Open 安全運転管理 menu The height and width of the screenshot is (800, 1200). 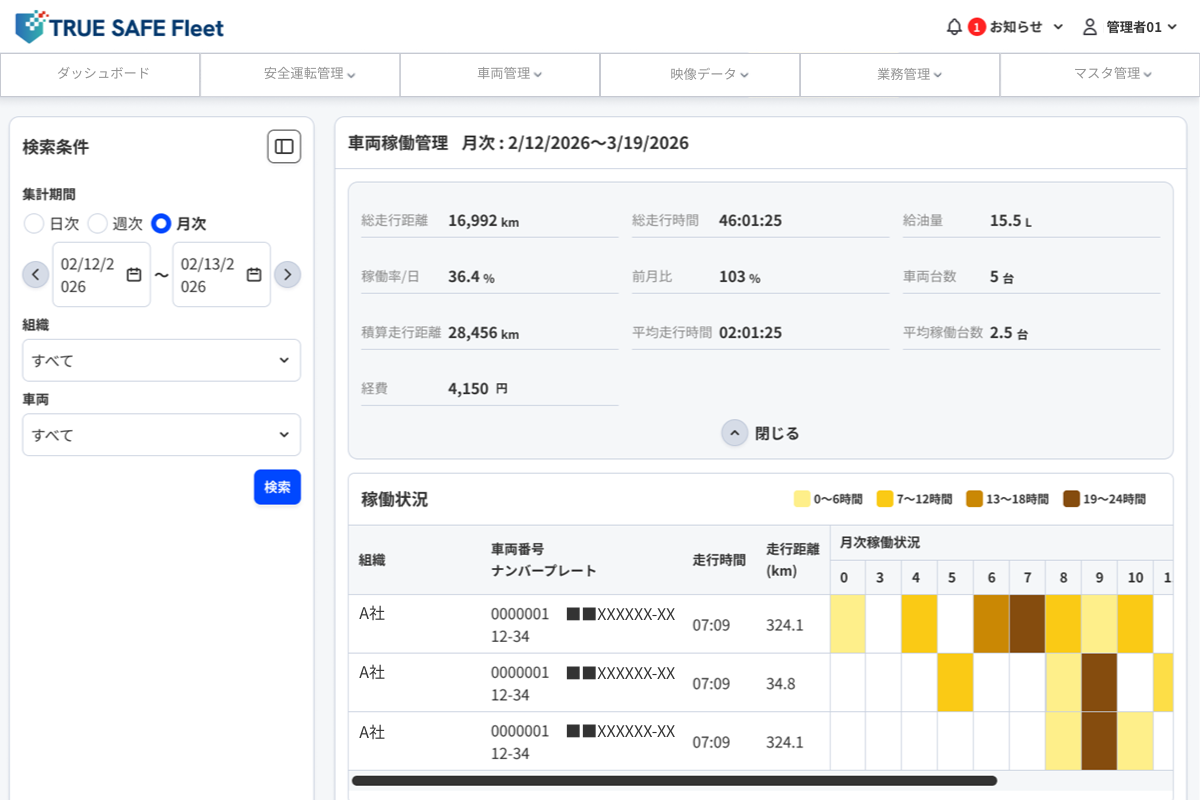click(300, 74)
